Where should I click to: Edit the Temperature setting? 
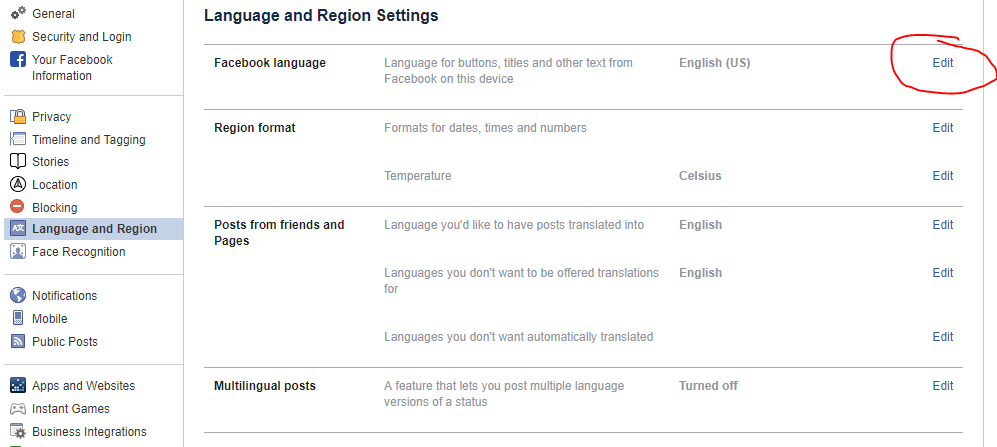pos(942,176)
